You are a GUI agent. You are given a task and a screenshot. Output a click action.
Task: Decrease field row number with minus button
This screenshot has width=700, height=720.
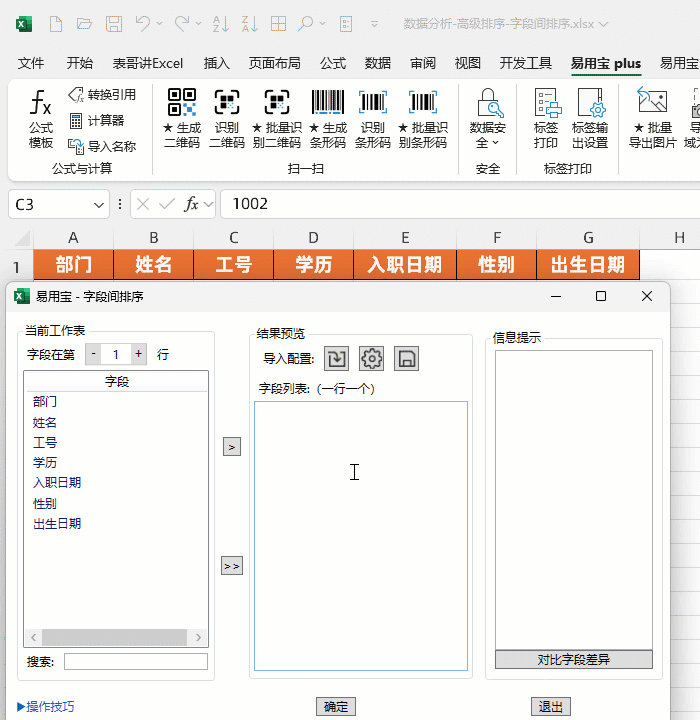pyautogui.click(x=93, y=354)
